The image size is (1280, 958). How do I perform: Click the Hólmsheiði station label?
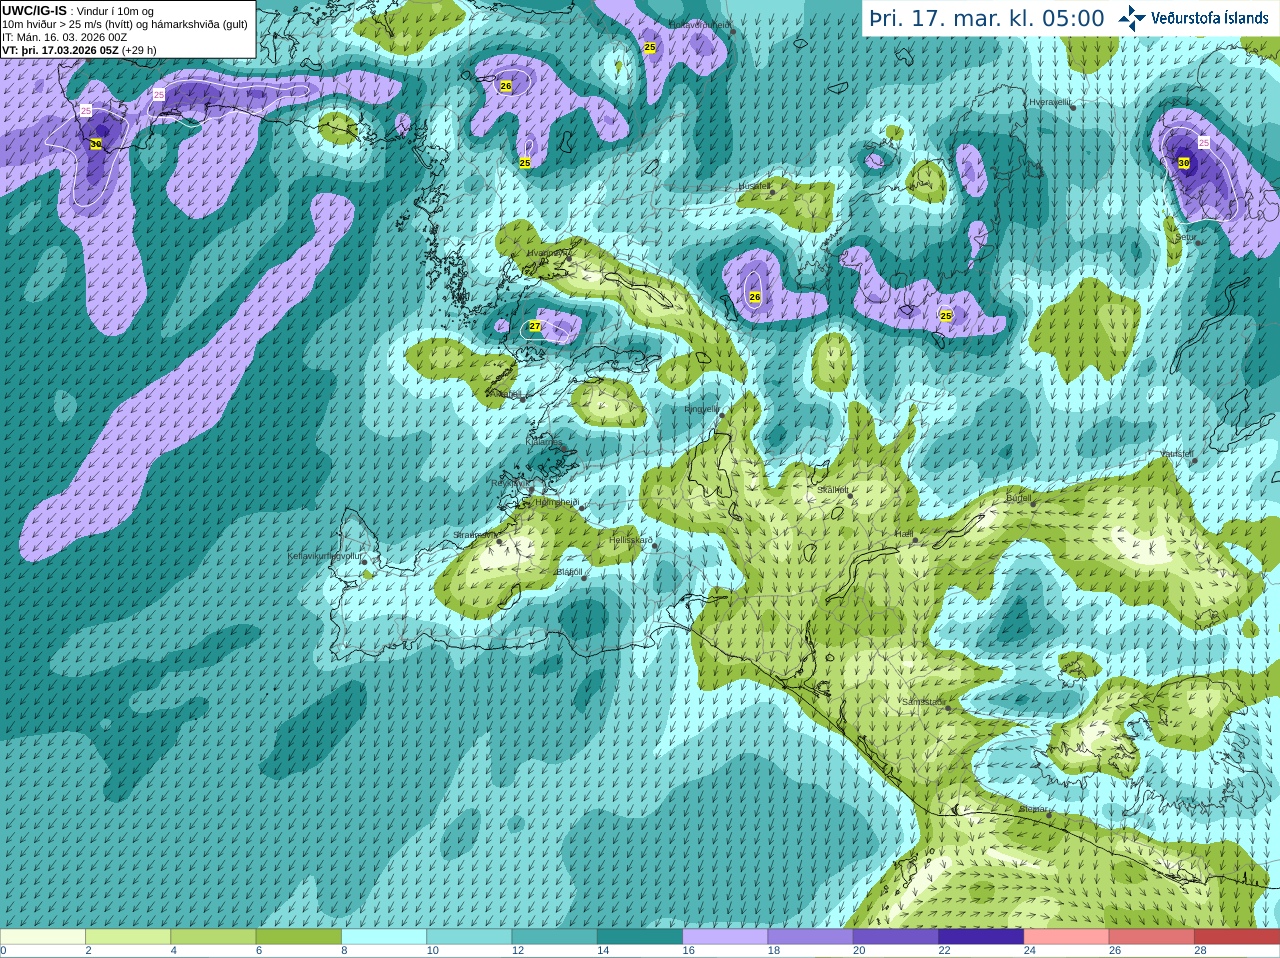pos(557,502)
